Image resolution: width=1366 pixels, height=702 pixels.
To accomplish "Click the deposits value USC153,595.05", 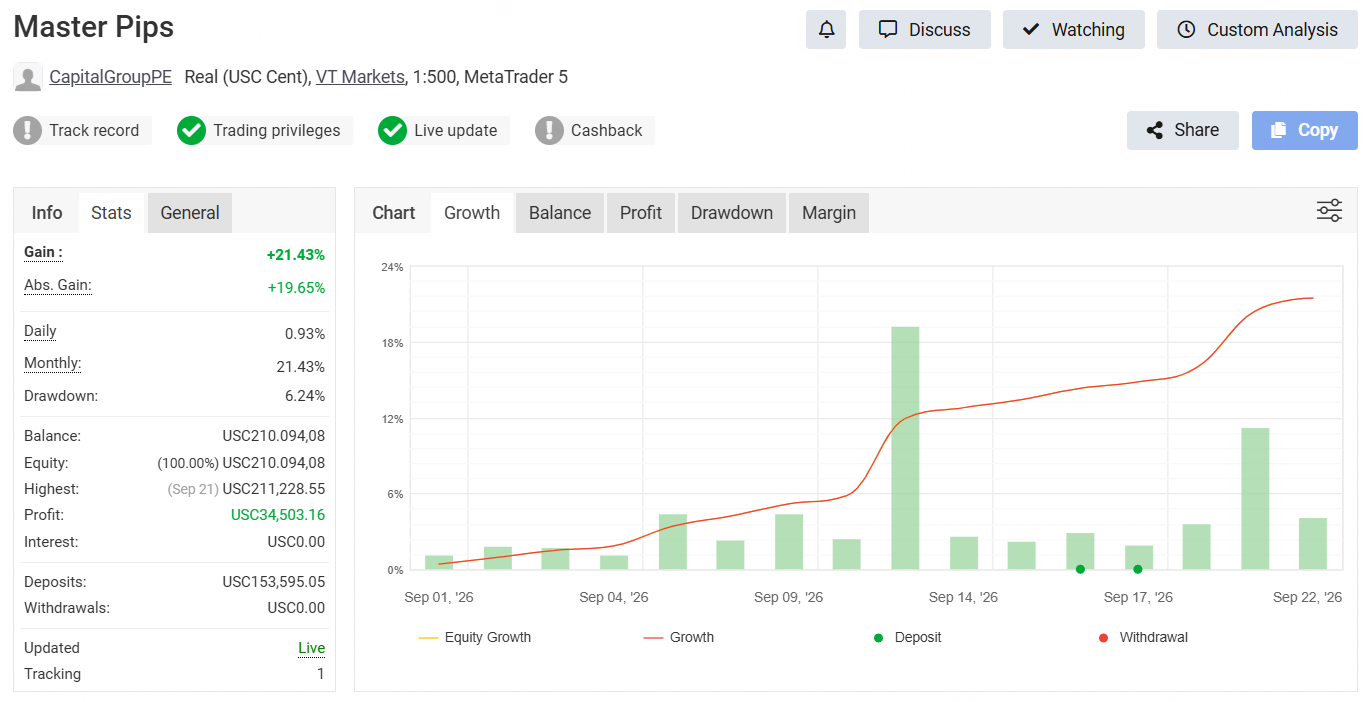I will click(x=274, y=582).
